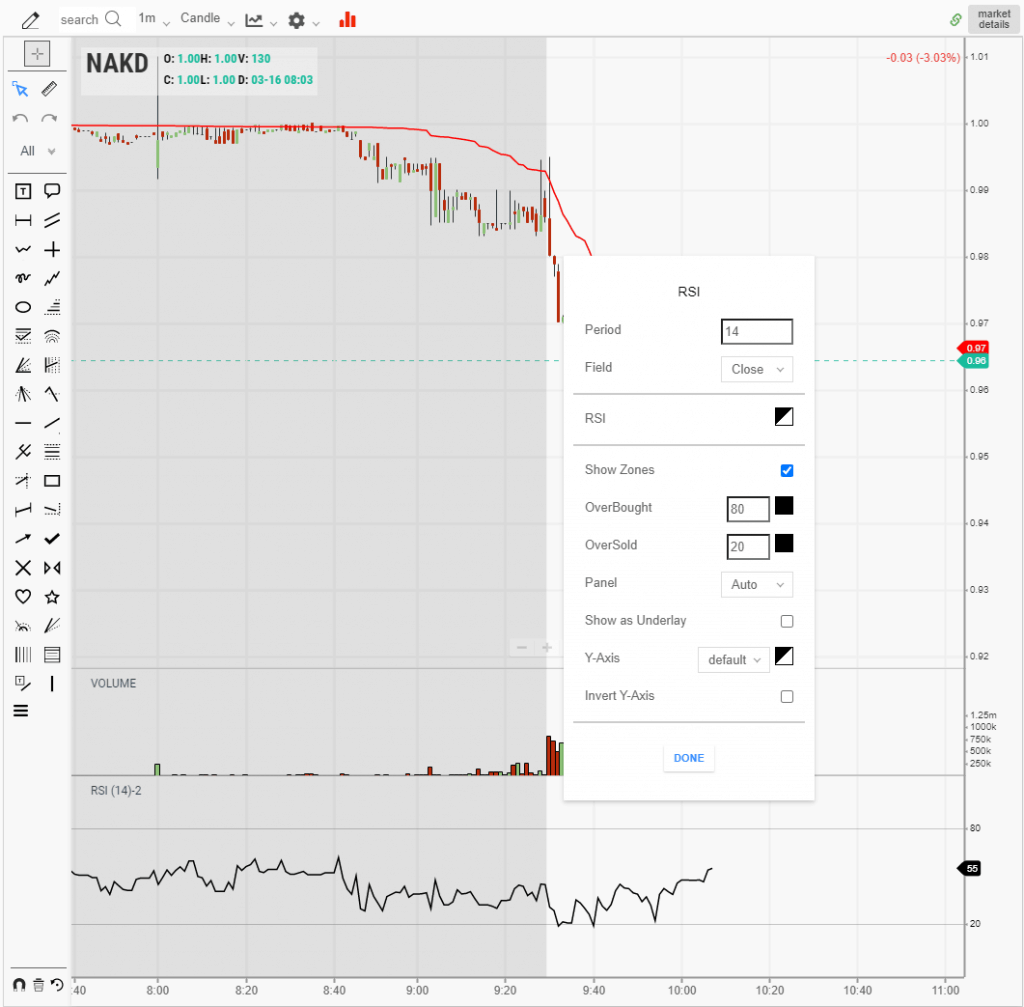The width and height of the screenshot is (1024, 1007).
Task: Select the Arrow drawing tool
Action: (22, 538)
